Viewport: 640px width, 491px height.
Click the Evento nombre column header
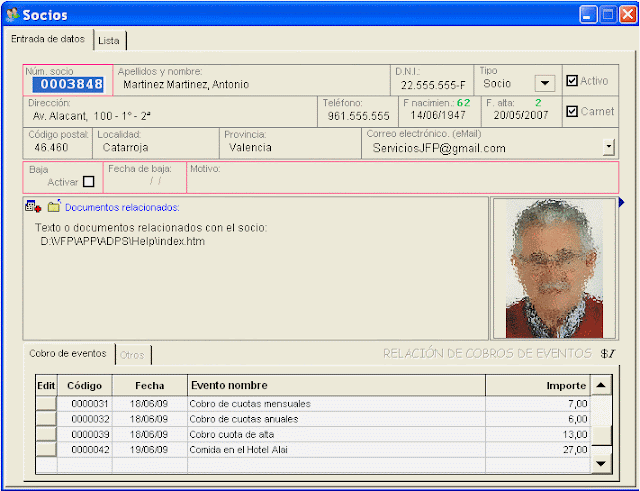tap(336, 385)
